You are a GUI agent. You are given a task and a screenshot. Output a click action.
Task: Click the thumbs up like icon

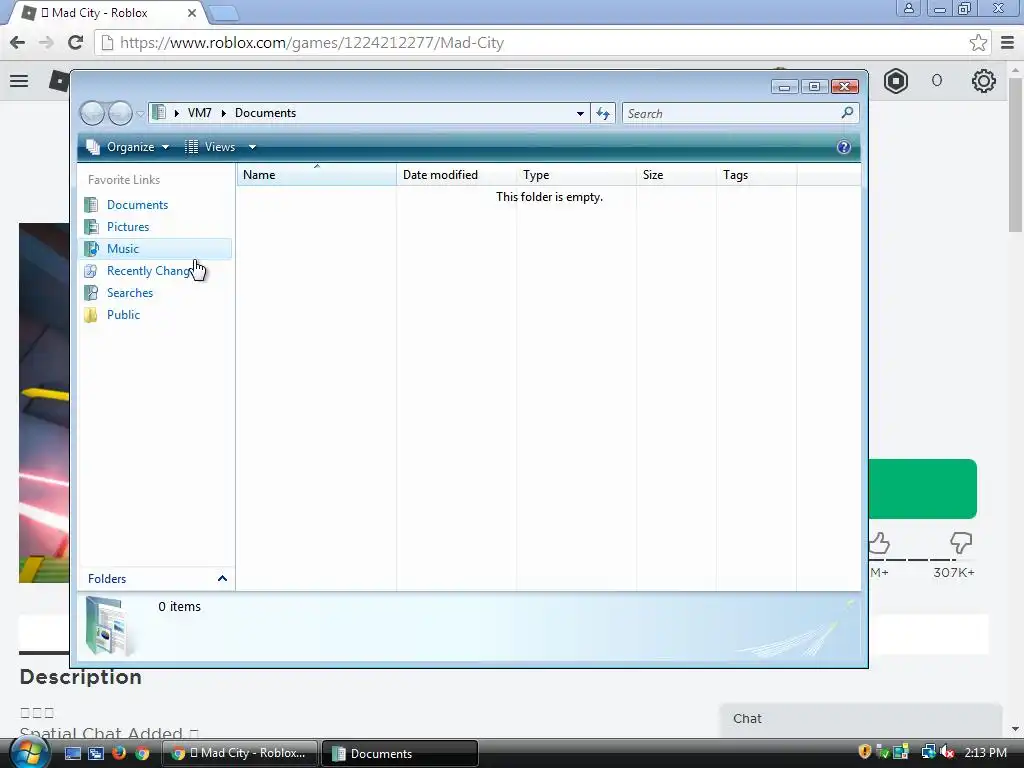(879, 543)
